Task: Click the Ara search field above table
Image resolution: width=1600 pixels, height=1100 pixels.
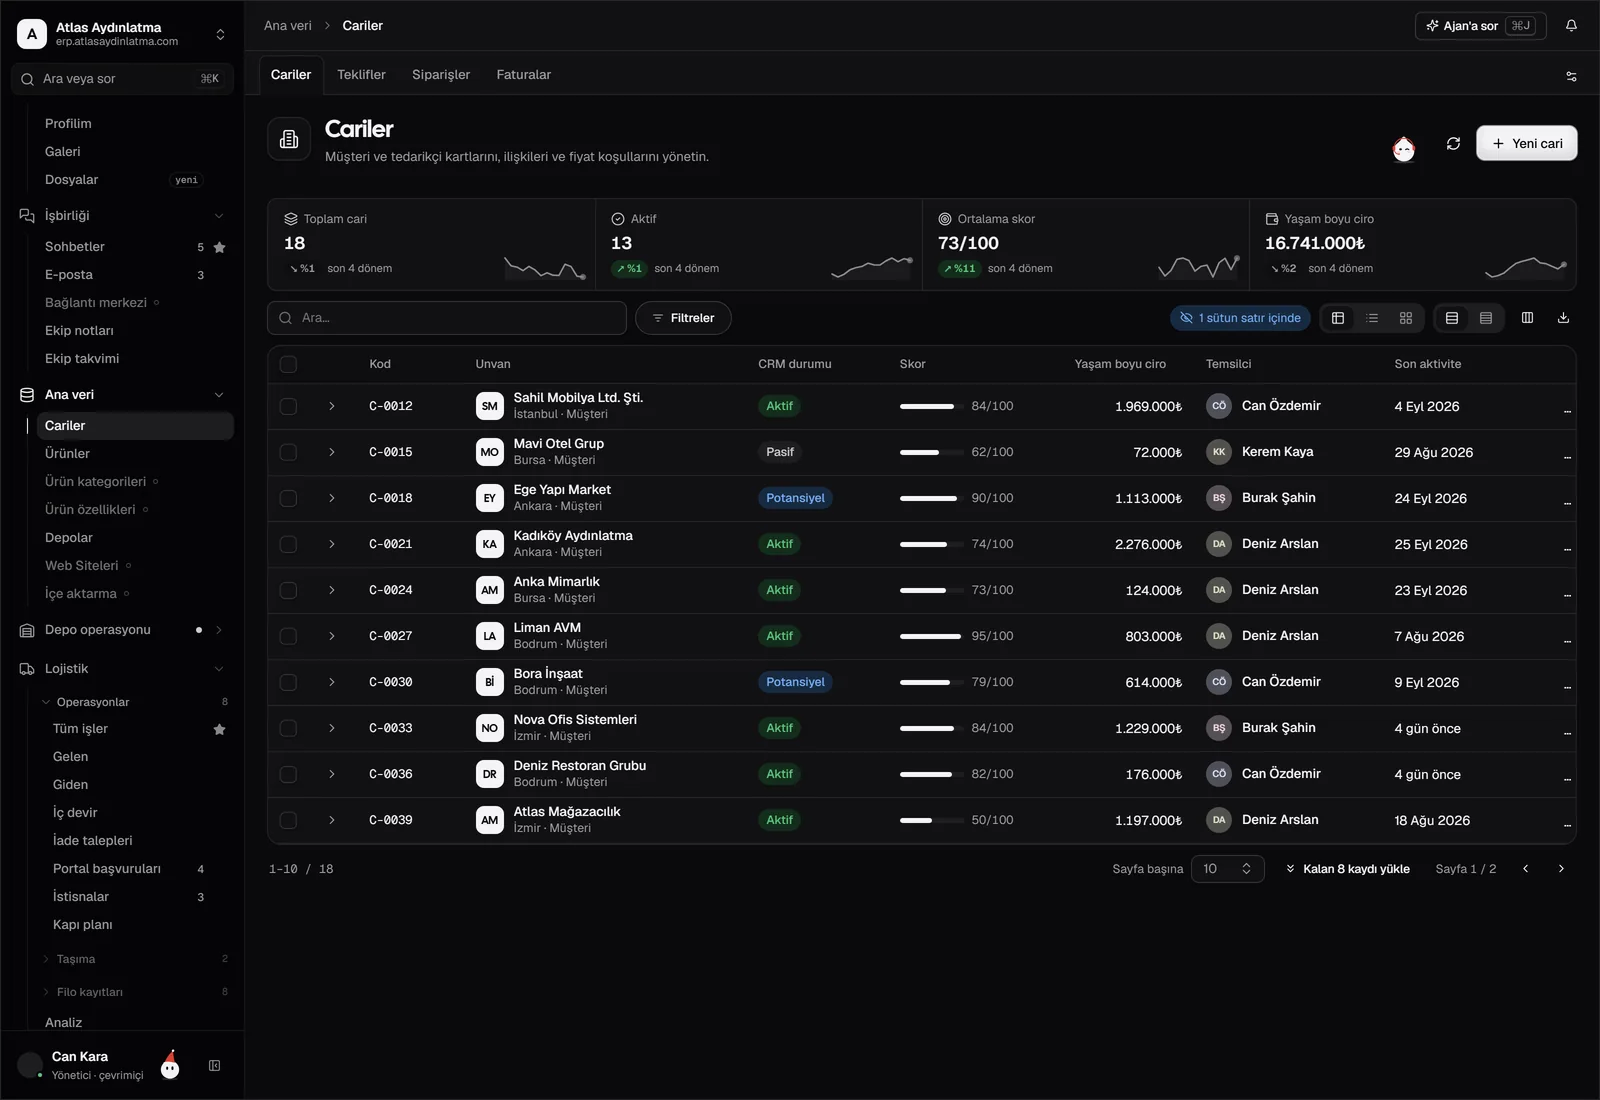Action: point(447,318)
